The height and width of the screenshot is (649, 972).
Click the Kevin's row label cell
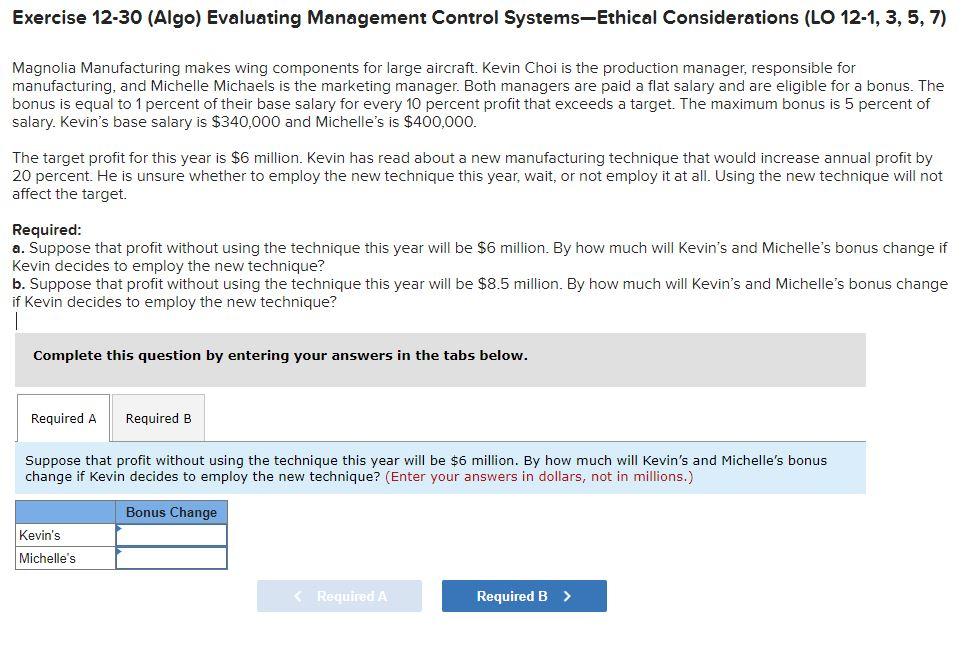[65, 535]
